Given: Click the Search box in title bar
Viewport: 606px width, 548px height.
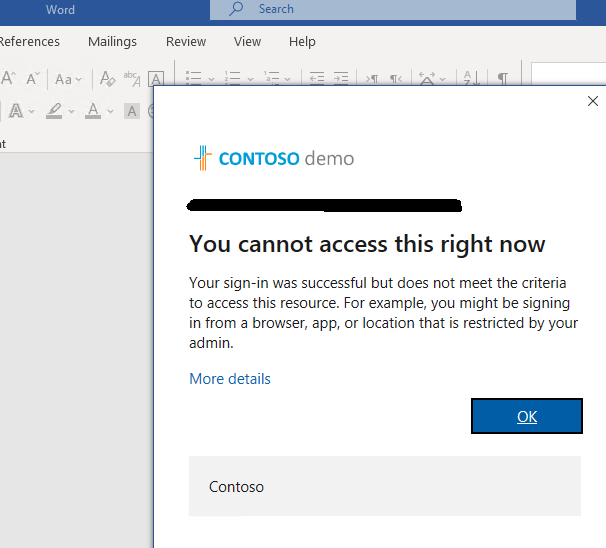Looking at the screenshot, I should 393,9.
